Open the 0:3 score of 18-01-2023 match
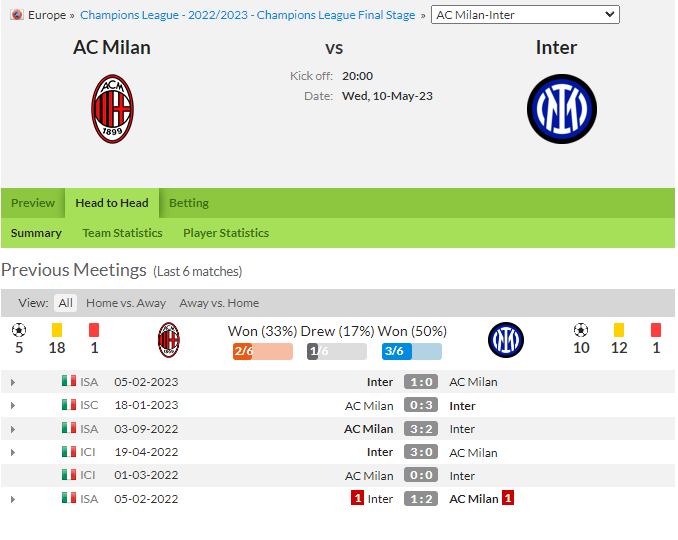678x540 pixels. pyautogui.click(x=421, y=405)
